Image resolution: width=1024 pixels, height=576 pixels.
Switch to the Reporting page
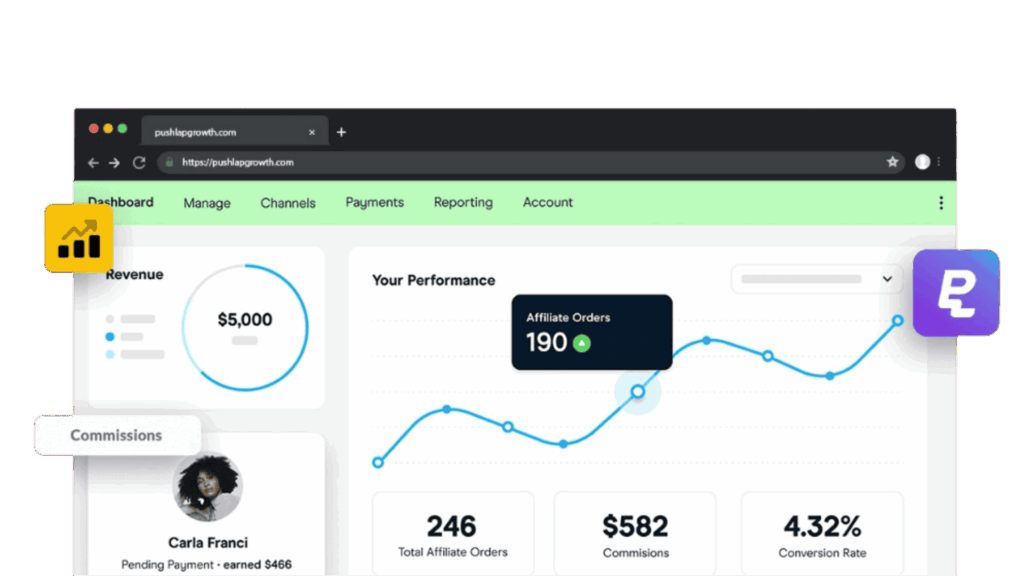463,202
